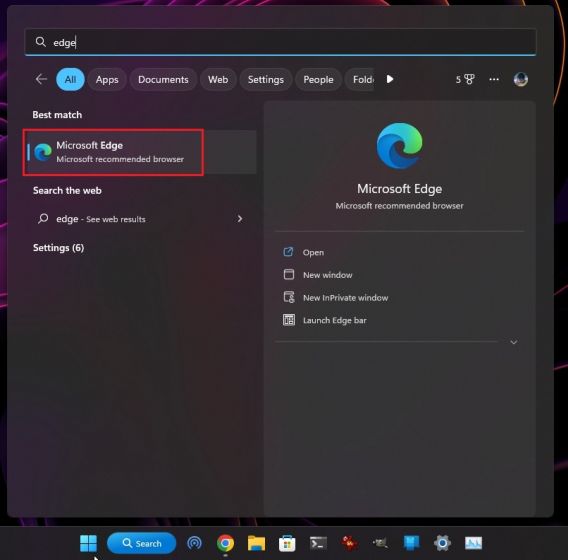Open 'edge - See web results' entry
568x560 pixels.
pos(141,219)
